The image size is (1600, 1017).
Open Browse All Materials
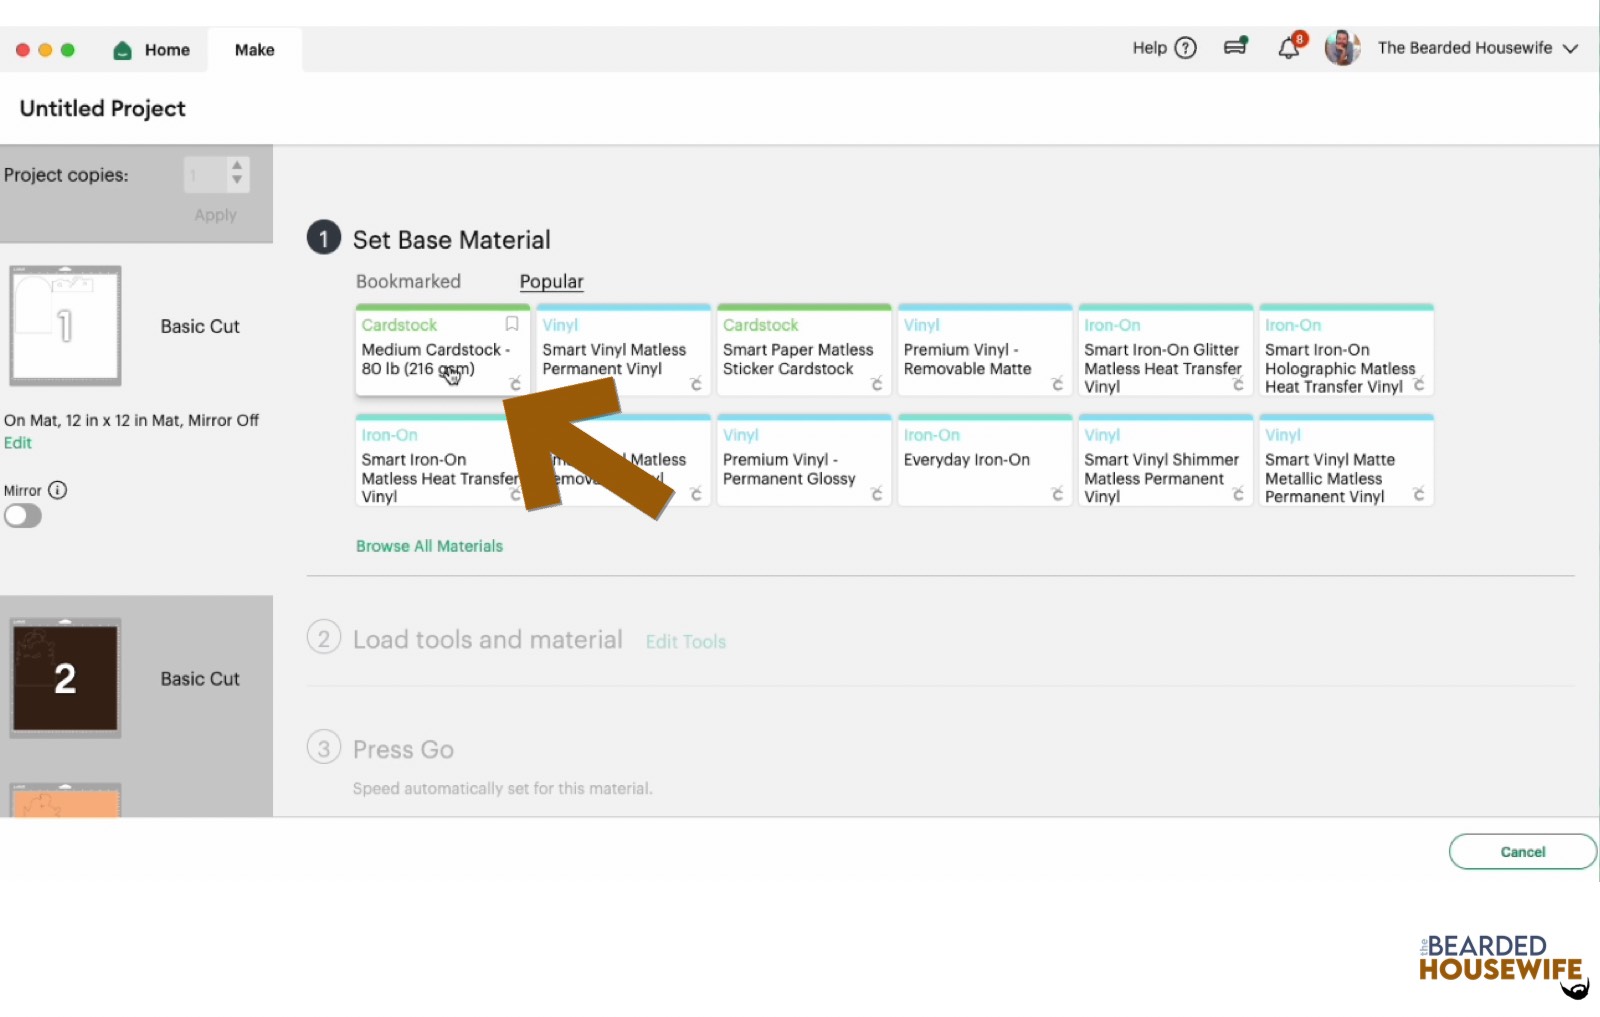428,546
